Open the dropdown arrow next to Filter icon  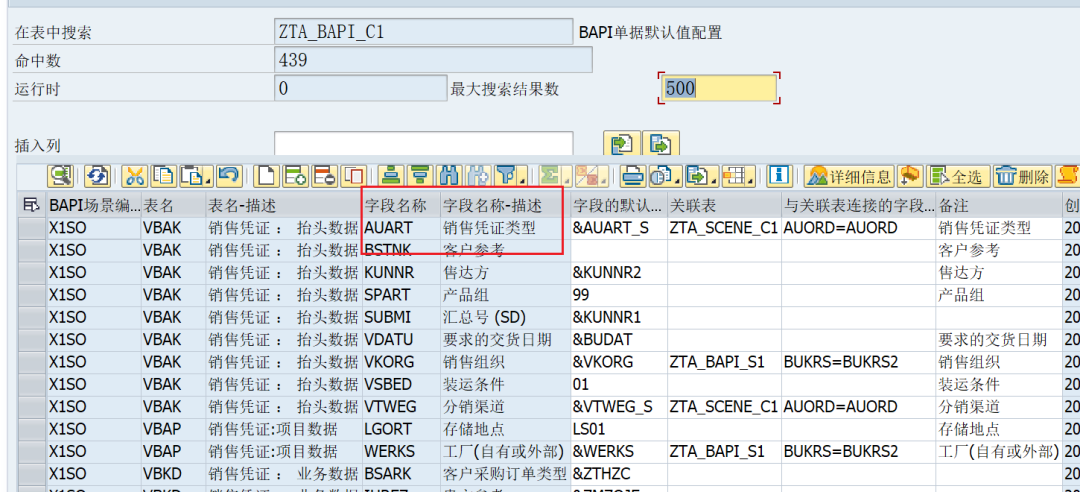[523, 181]
